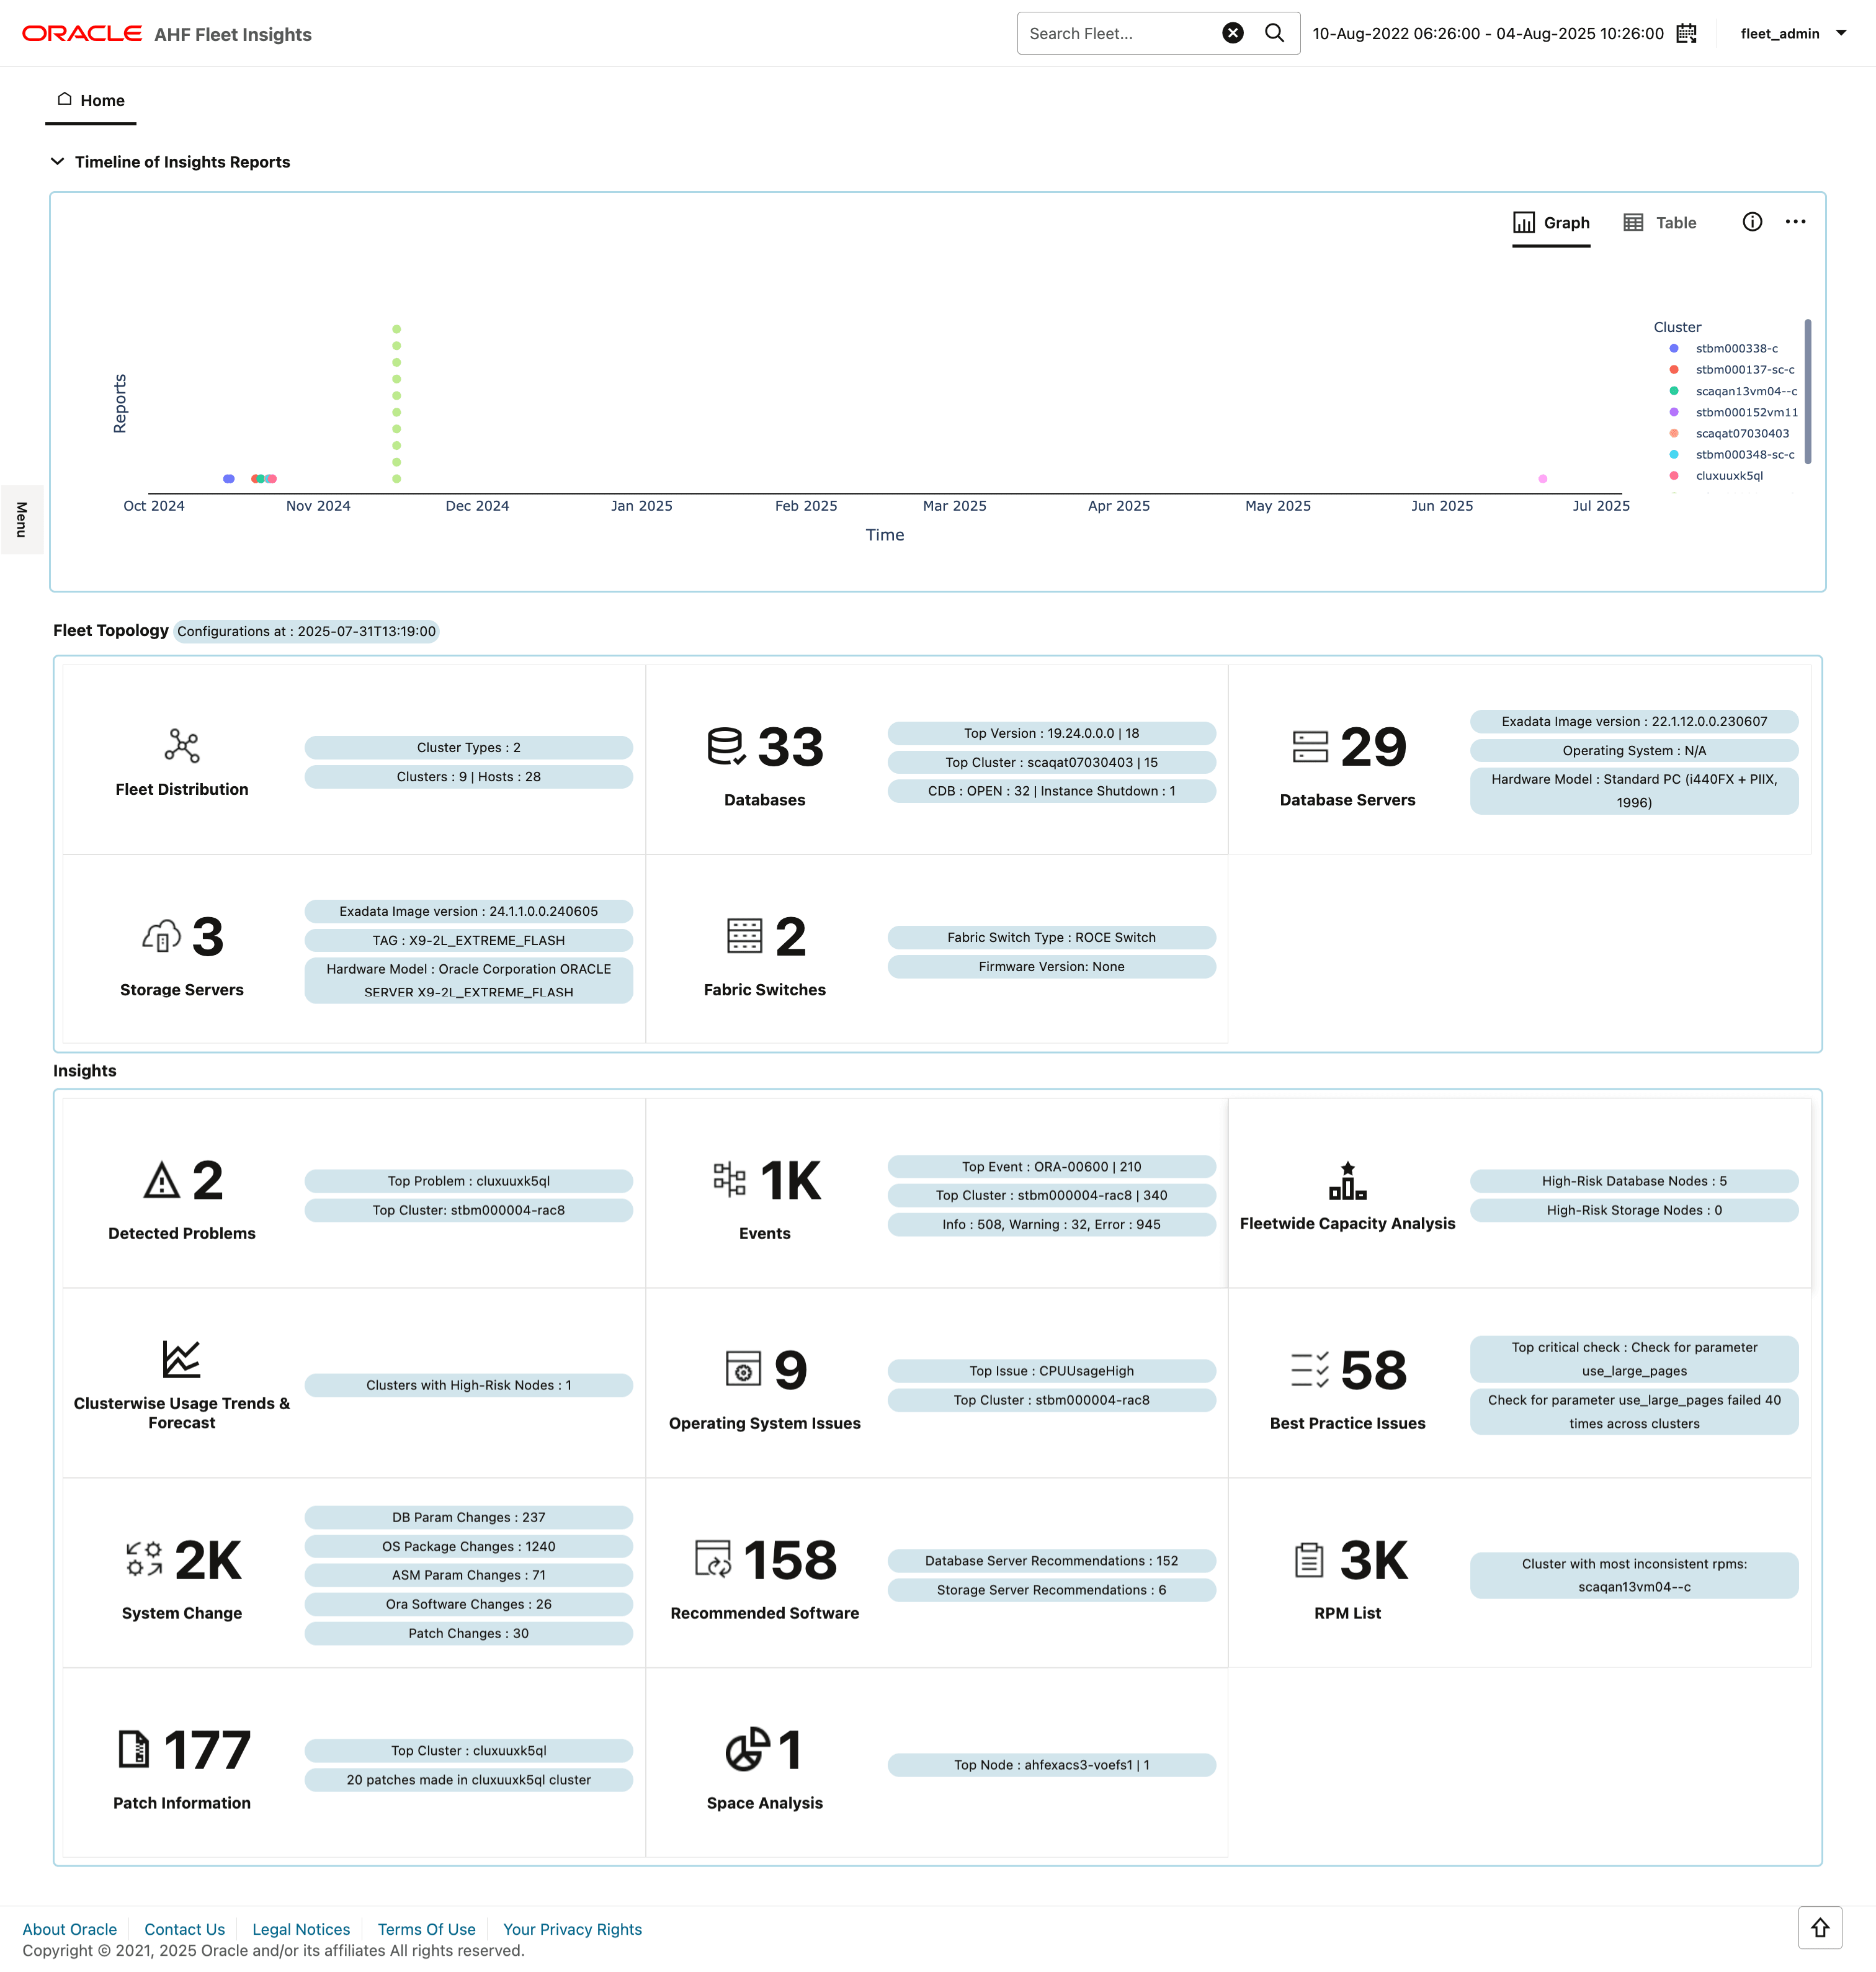Open the fleet_admin user dropdown

point(1793,33)
